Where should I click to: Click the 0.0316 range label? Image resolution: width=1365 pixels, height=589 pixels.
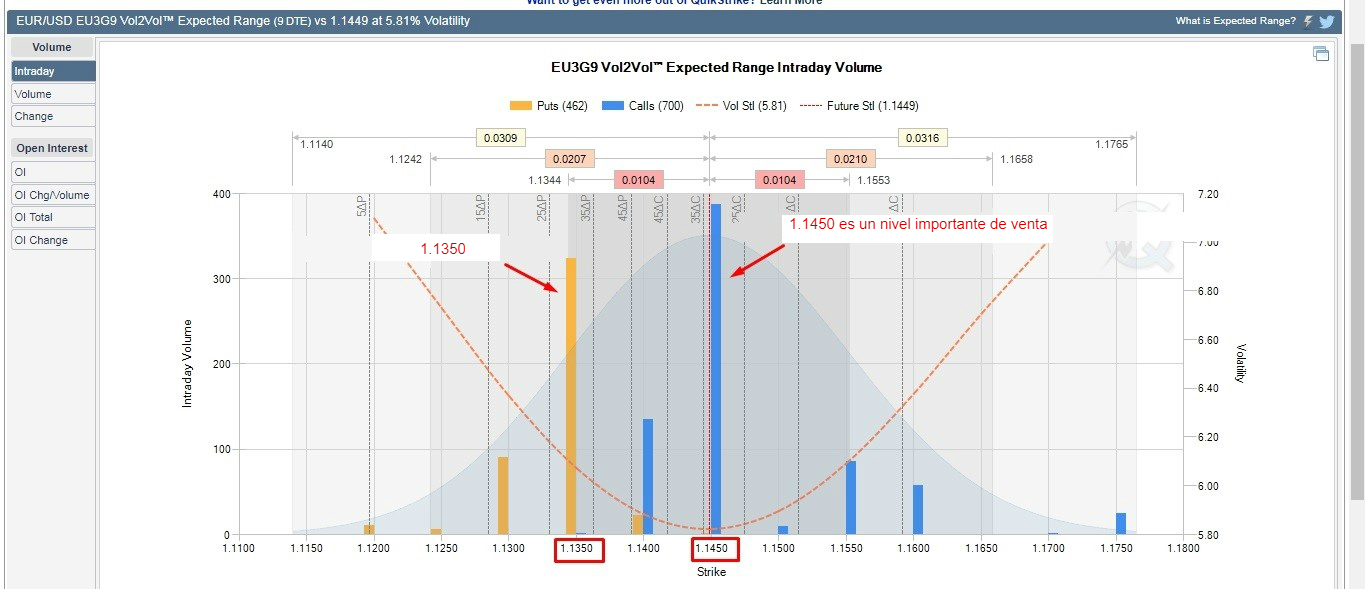pos(921,138)
